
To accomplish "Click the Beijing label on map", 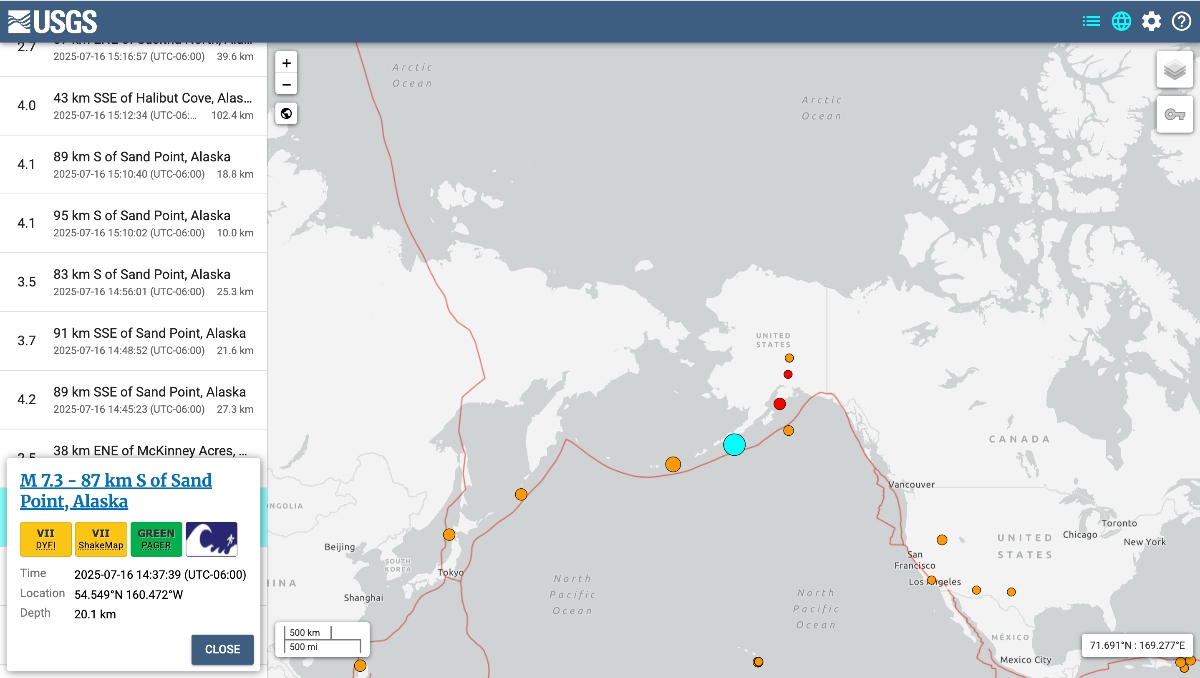I will tap(340, 547).
